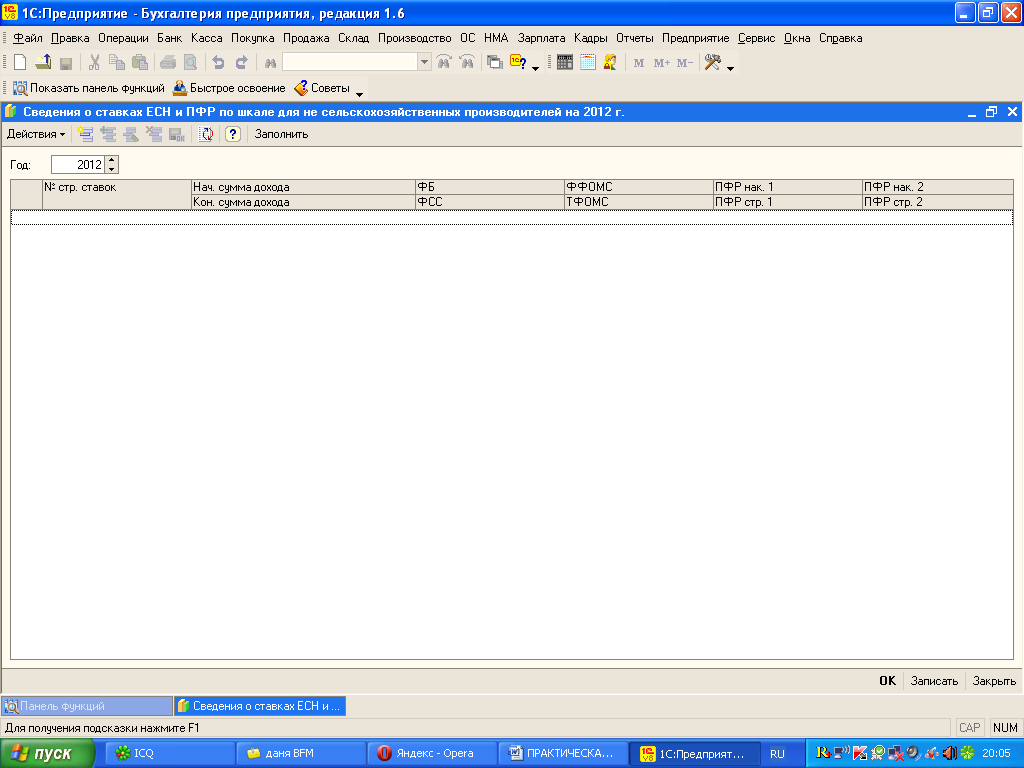Click the user icon with the lock

610,63
